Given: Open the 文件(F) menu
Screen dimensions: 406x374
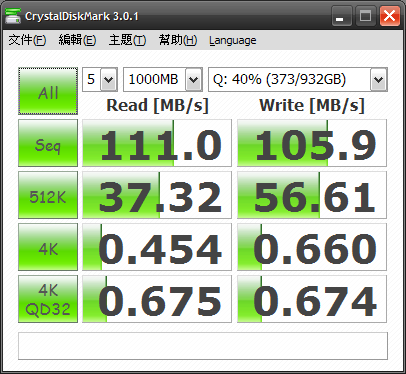Looking at the screenshot, I should pos(27,40).
